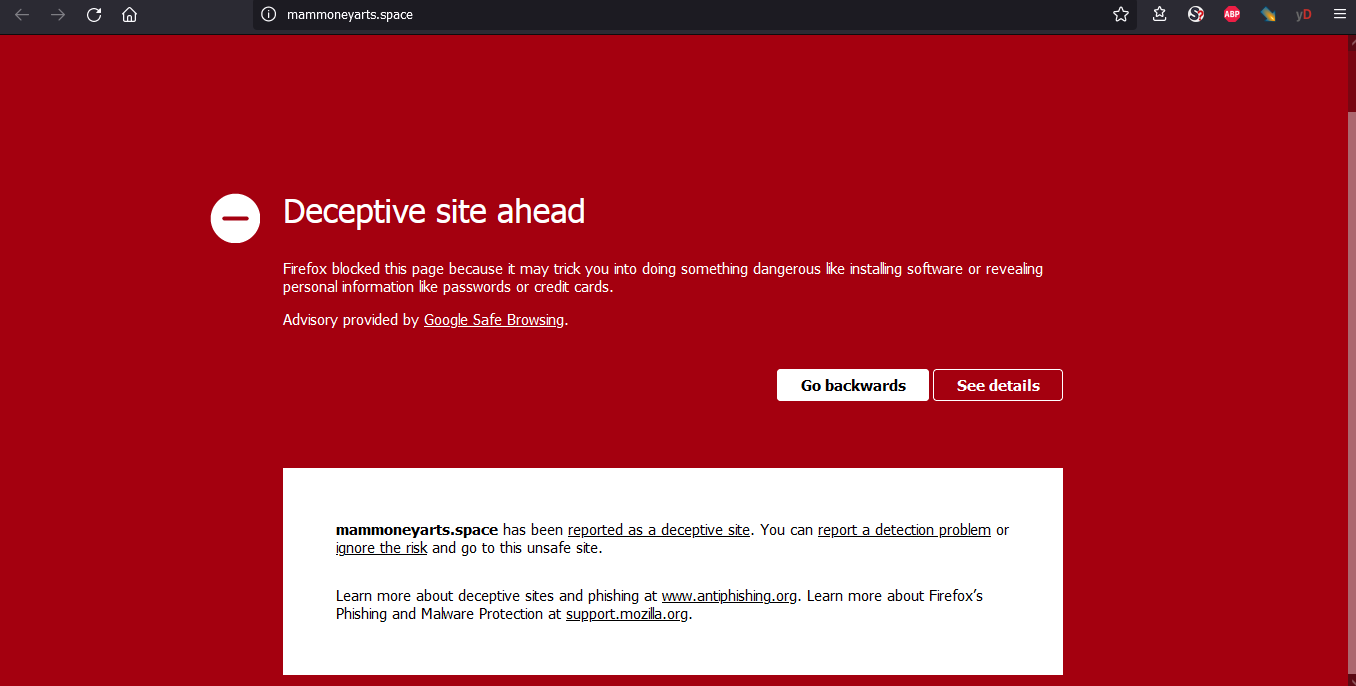Reload the current page

point(94,15)
